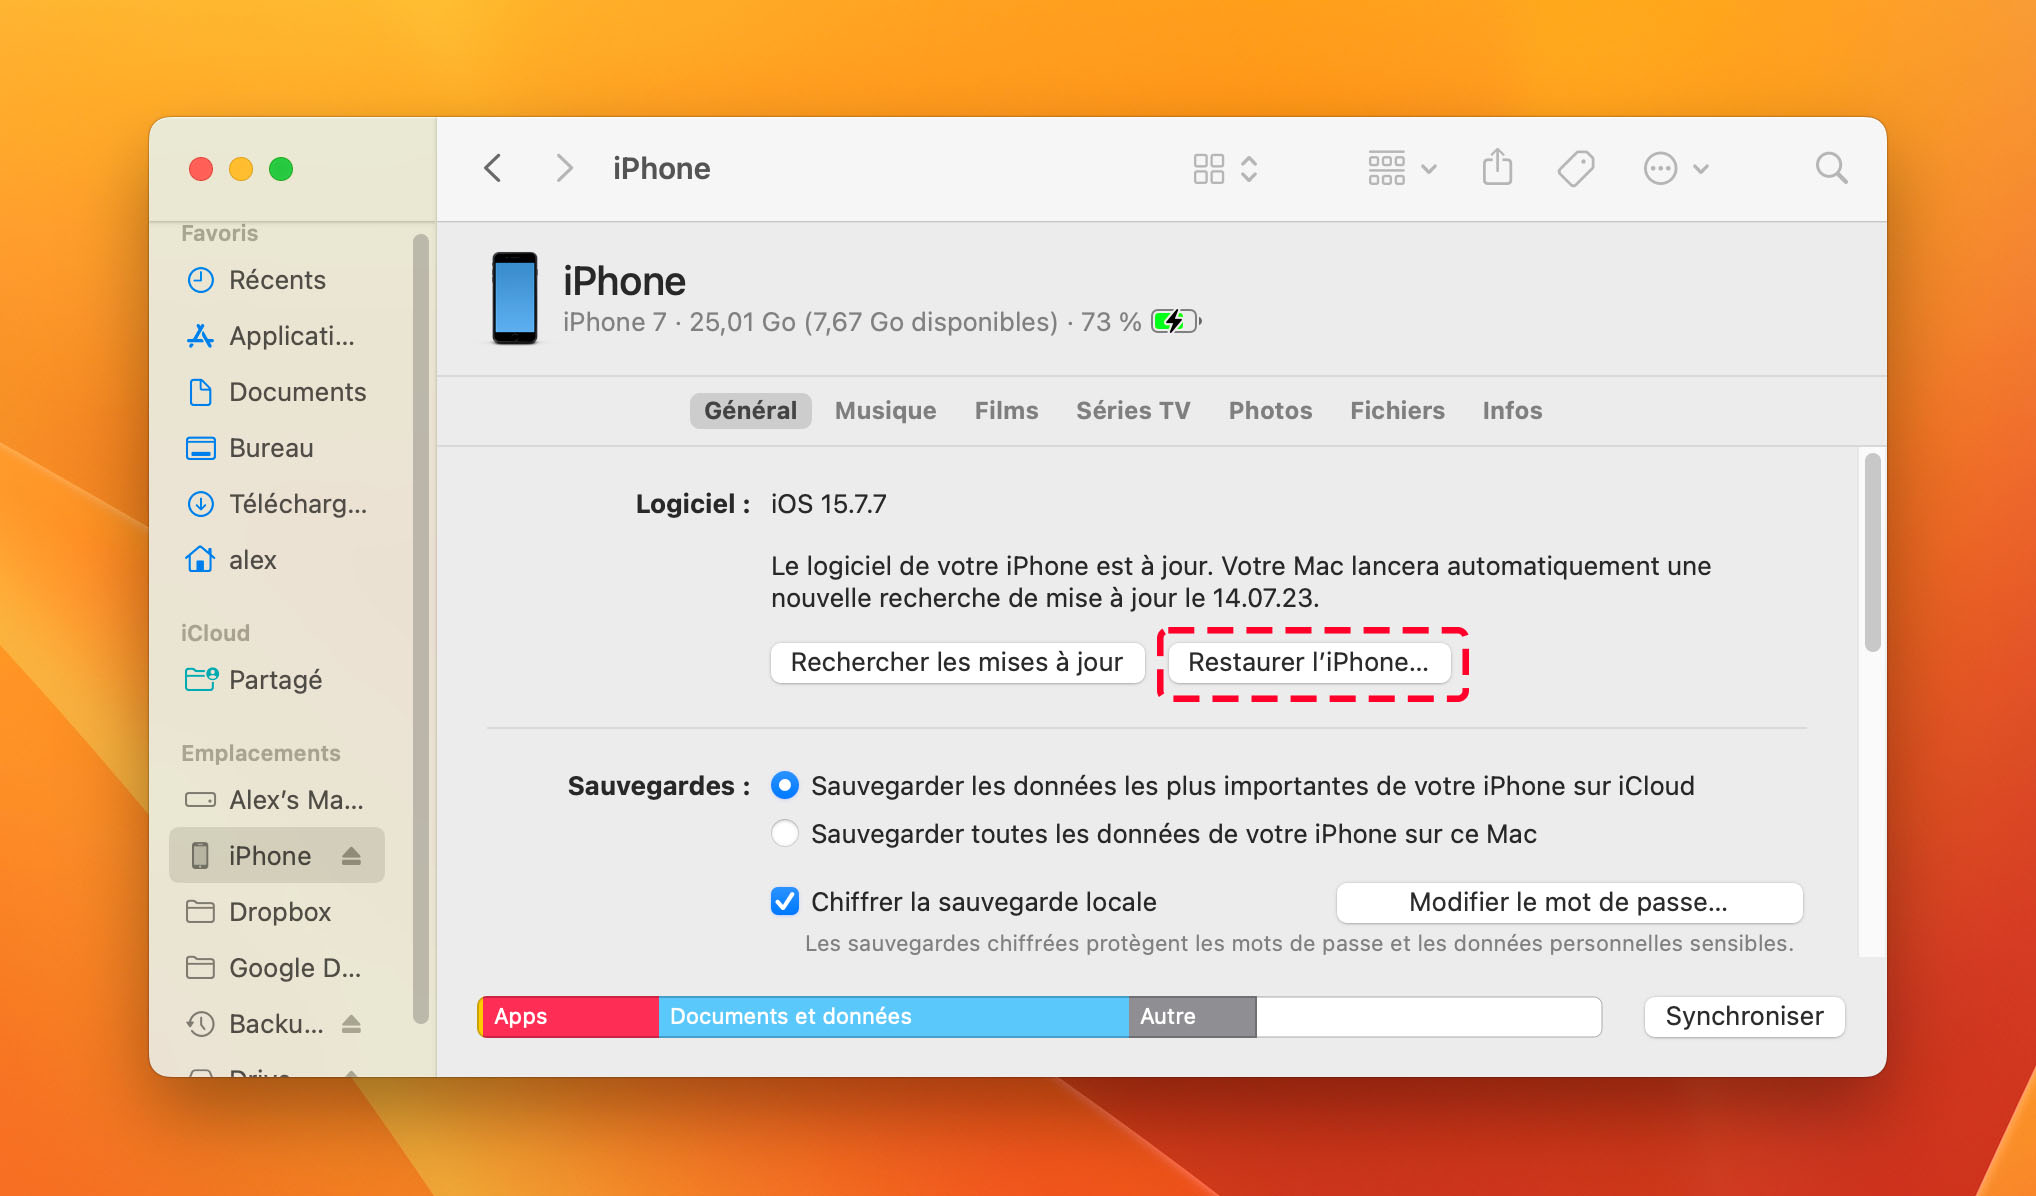Switch to the Photos tab

(x=1271, y=410)
